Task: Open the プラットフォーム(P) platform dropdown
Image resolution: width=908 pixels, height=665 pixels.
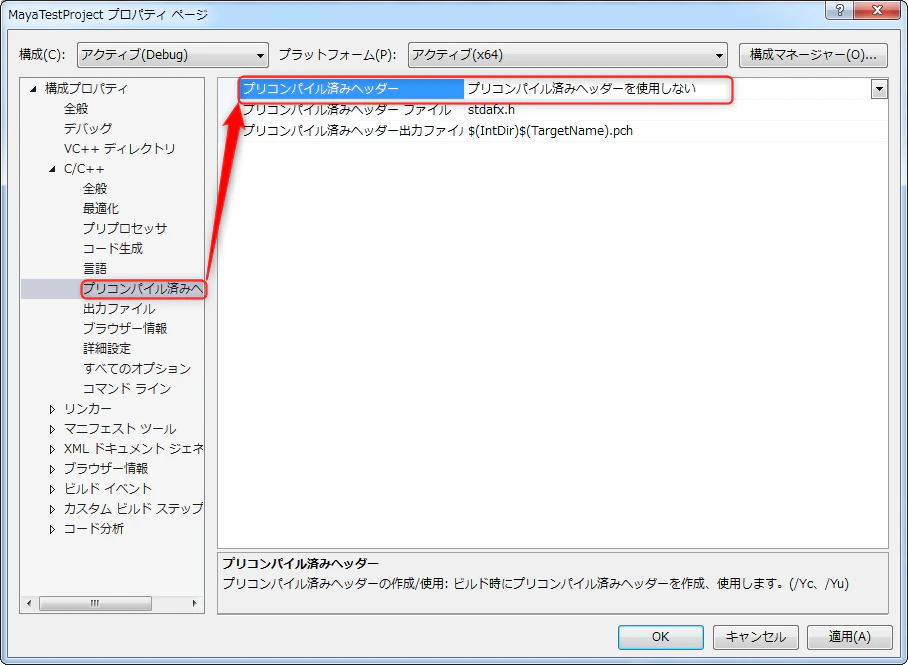Action: pyautogui.click(x=568, y=56)
